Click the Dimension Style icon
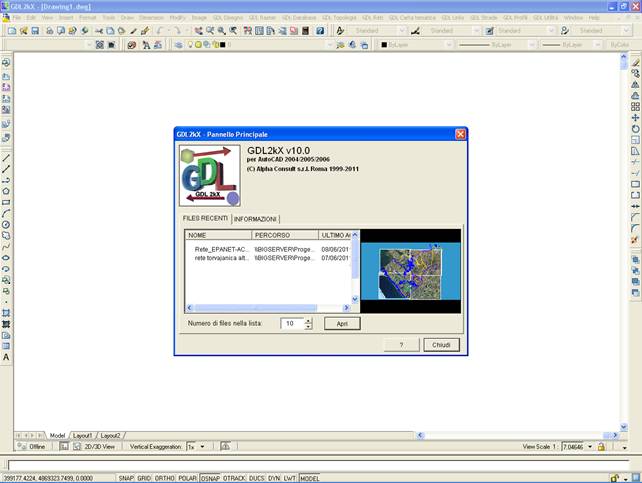The width and height of the screenshot is (642, 483). (415, 31)
